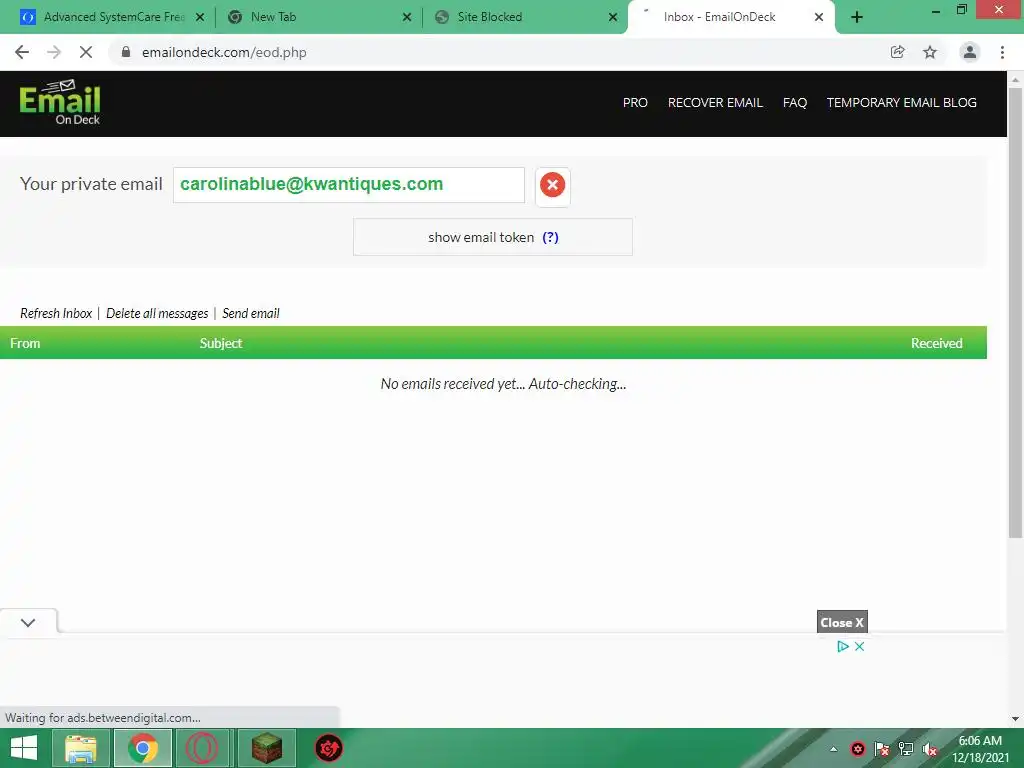Viewport: 1024px width, 768px height.
Task: Close the New Tab tab
Action: (x=407, y=18)
